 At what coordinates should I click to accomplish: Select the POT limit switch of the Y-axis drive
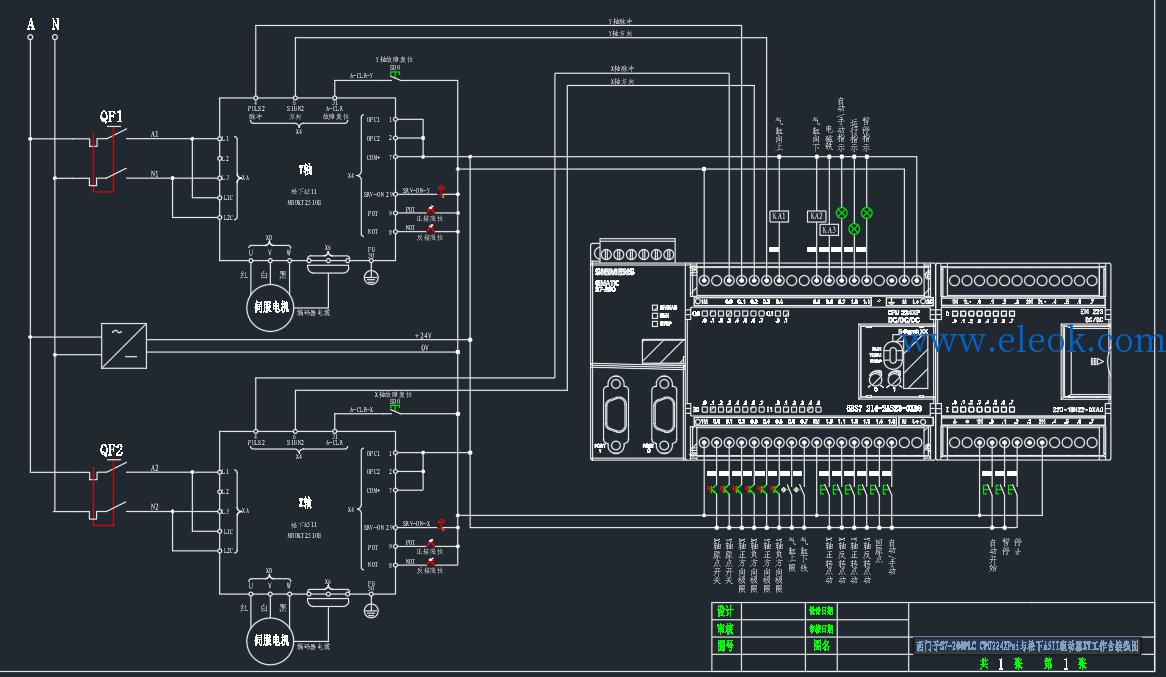point(431,211)
